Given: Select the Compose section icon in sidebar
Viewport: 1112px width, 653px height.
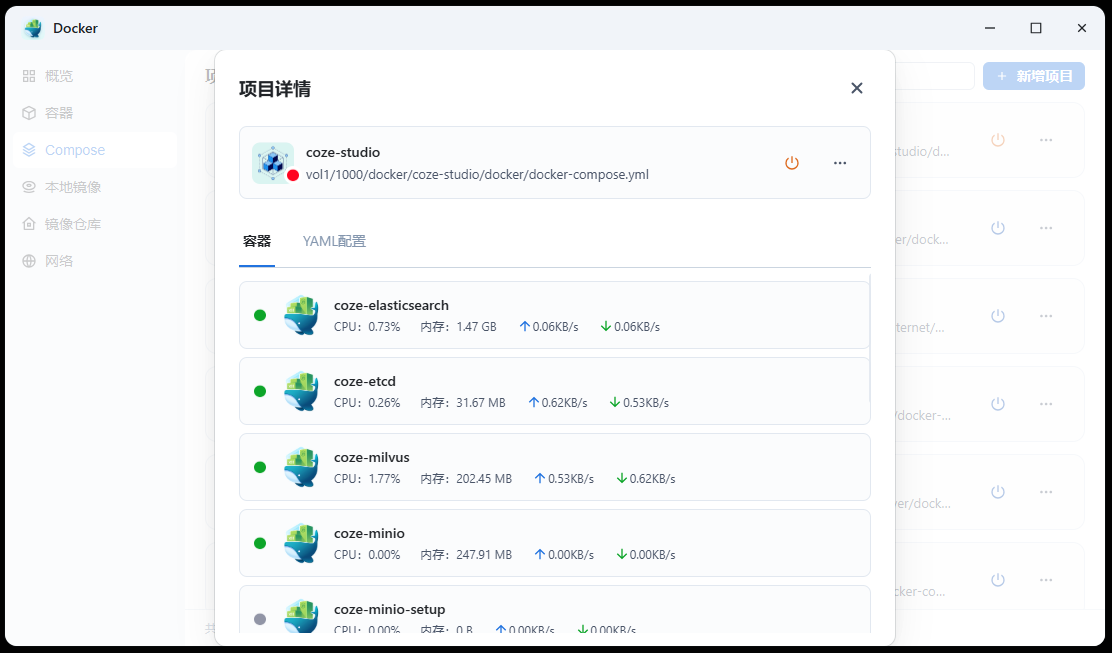Looking at the screenshot, I should (30, 149).
